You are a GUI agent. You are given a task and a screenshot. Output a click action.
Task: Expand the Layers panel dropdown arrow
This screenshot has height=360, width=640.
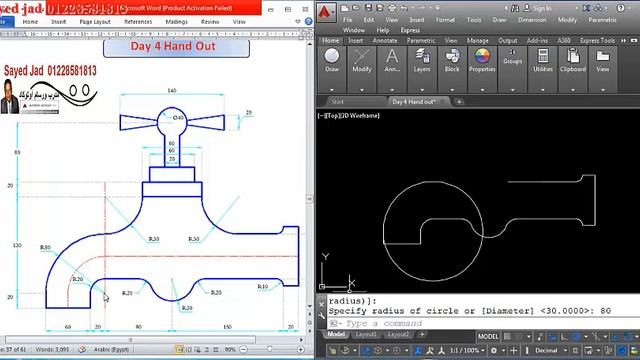coord(422,90)
